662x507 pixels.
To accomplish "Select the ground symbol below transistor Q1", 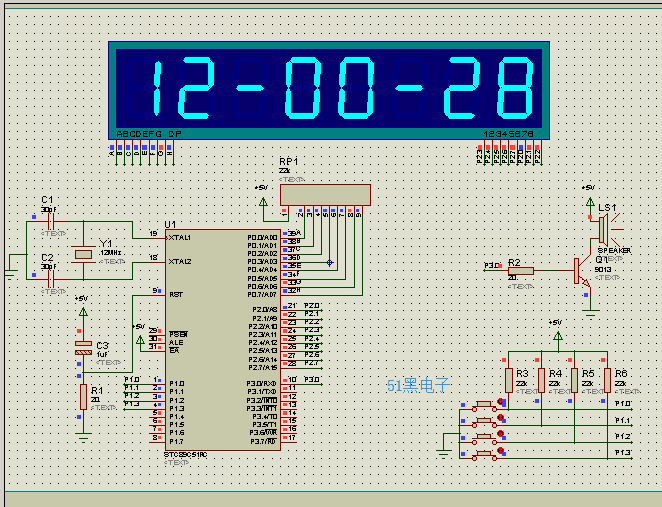I will click(590, 313).
